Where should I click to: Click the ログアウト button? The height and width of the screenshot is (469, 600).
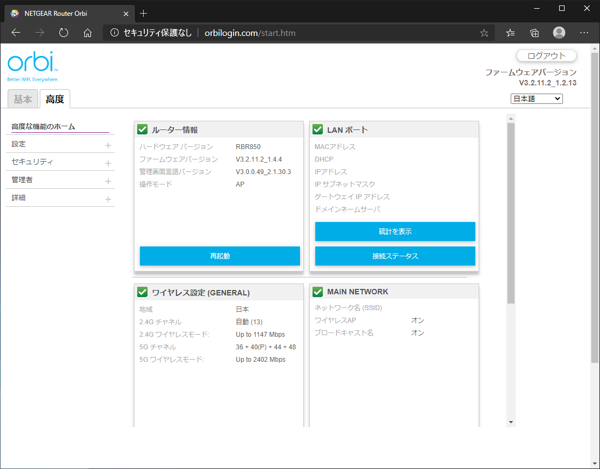click(546, 56)
